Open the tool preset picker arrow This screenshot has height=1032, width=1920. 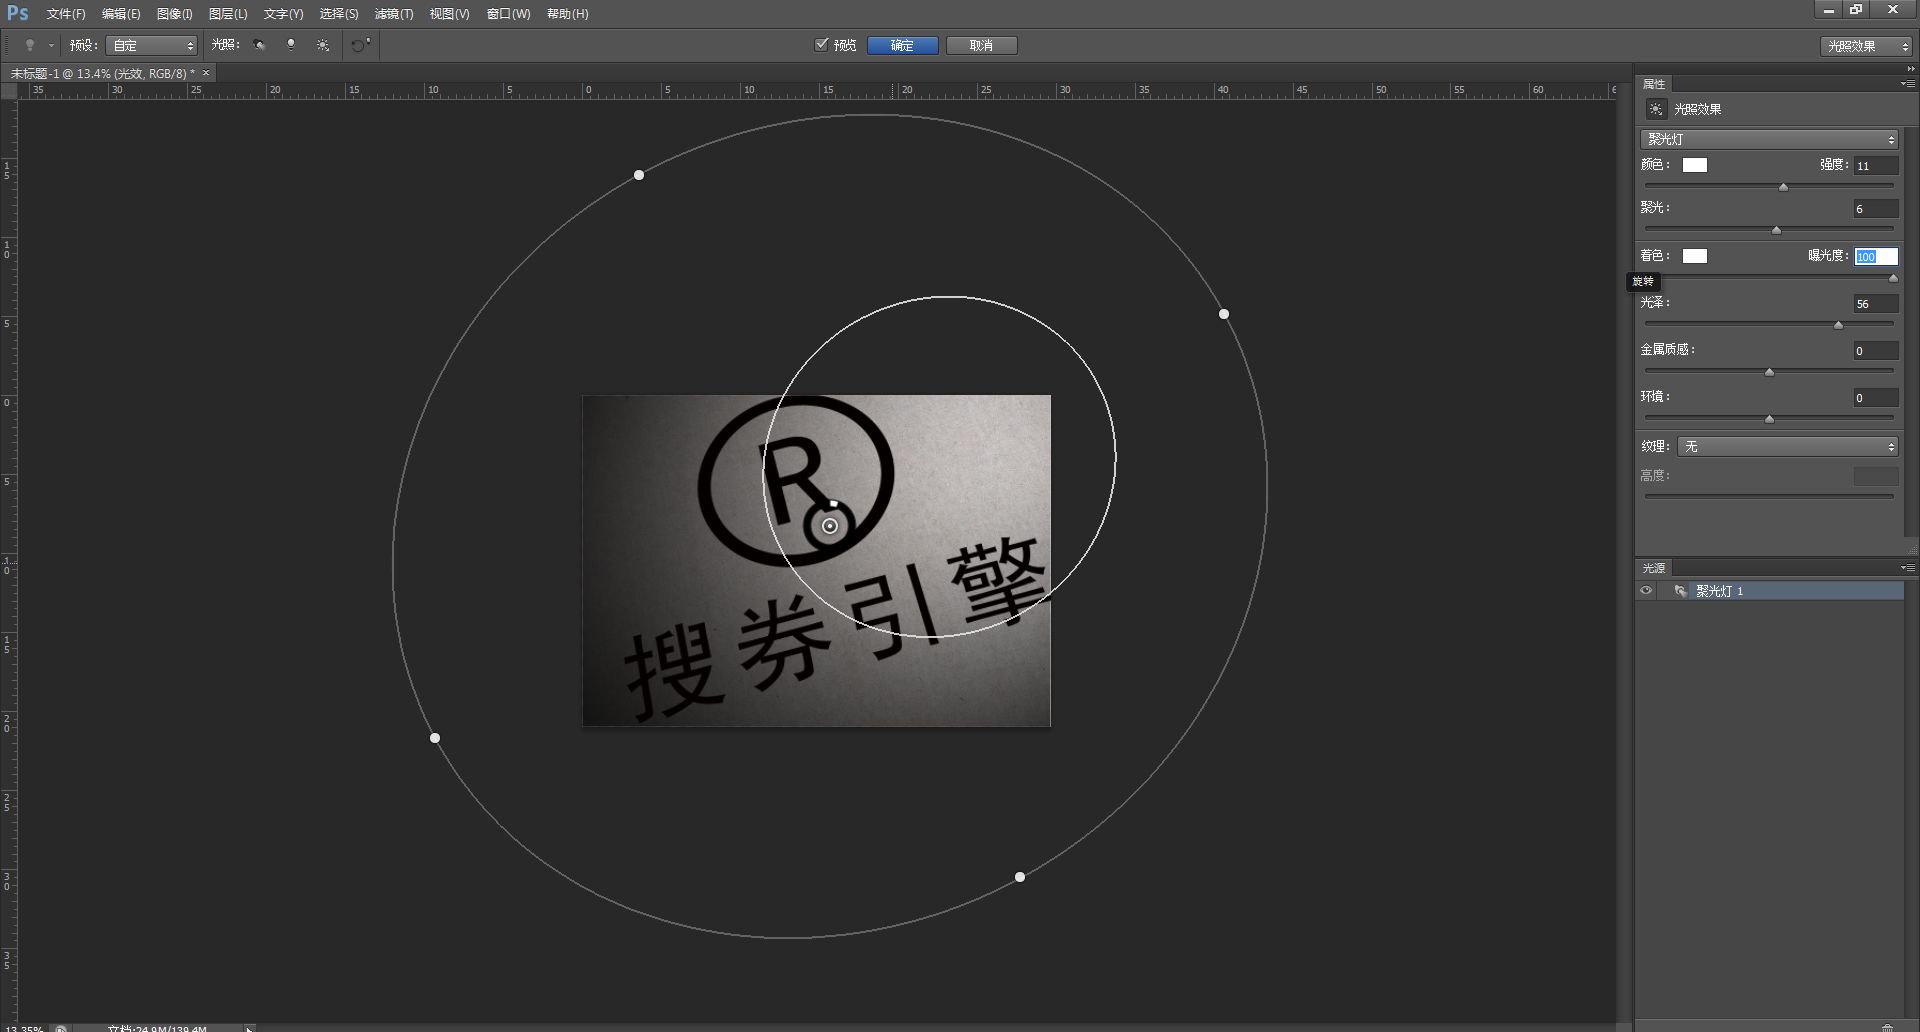tap(51, 45)
